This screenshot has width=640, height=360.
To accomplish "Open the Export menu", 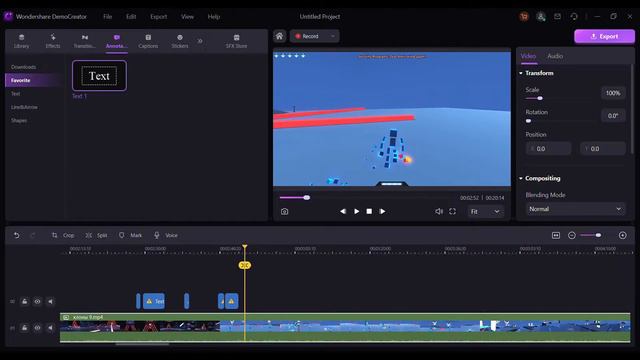I will click(x=158, y=17).
